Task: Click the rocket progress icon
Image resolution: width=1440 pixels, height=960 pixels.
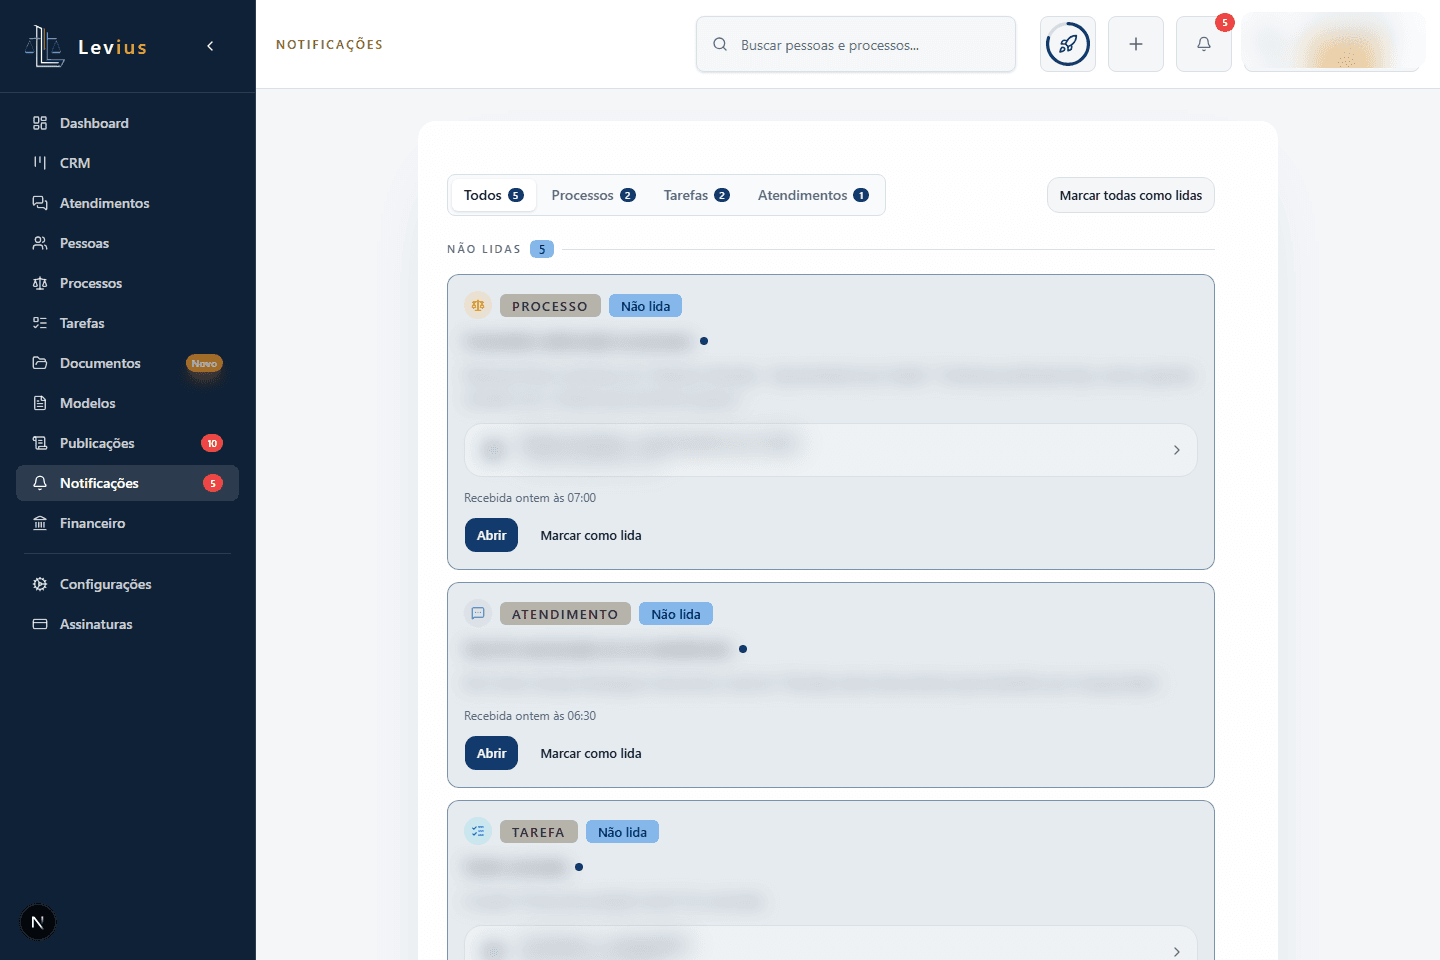Action: [1068, 44]
